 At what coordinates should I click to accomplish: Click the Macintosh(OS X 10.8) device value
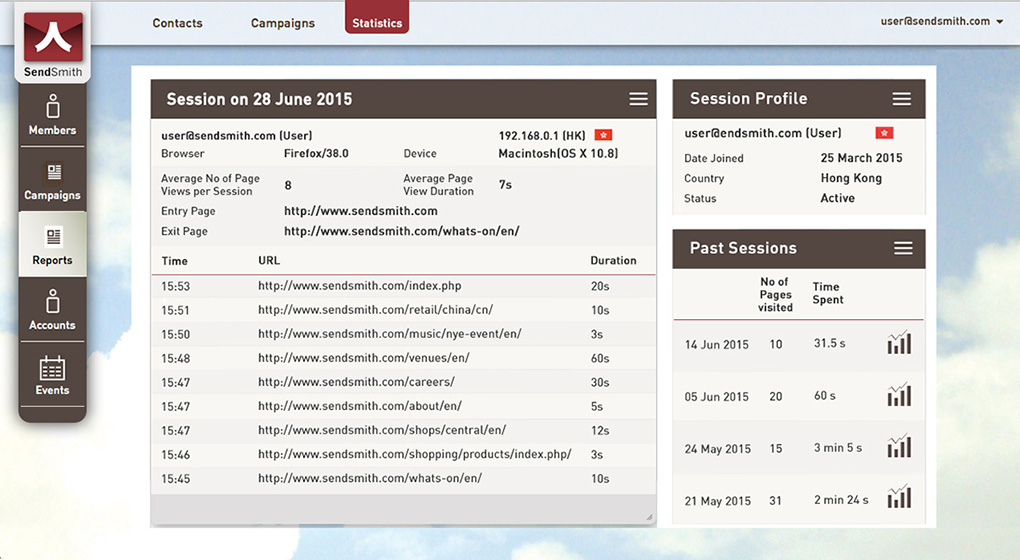[x=558, y=153]
